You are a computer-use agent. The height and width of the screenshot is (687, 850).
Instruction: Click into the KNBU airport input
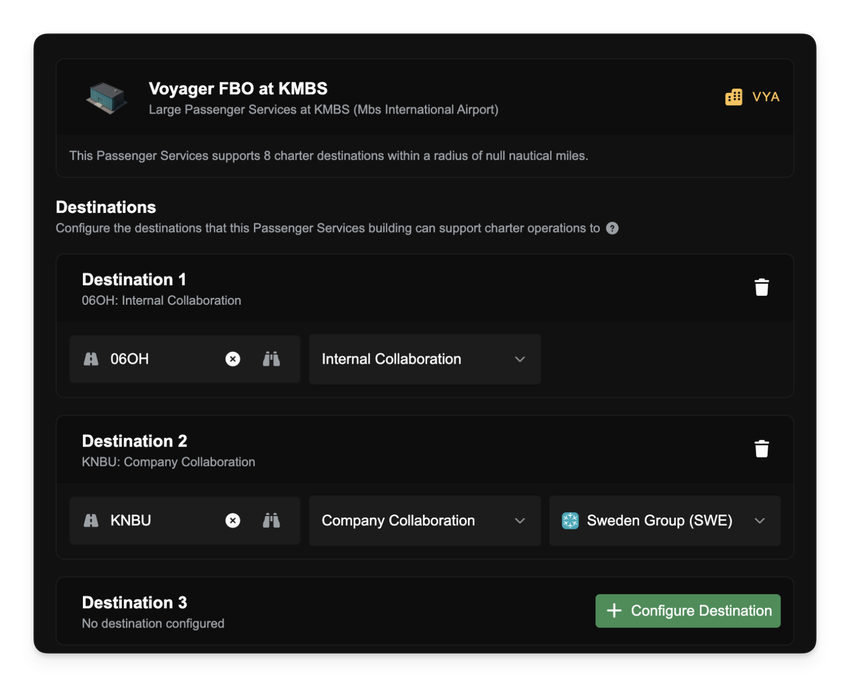[x=160, y=520]
